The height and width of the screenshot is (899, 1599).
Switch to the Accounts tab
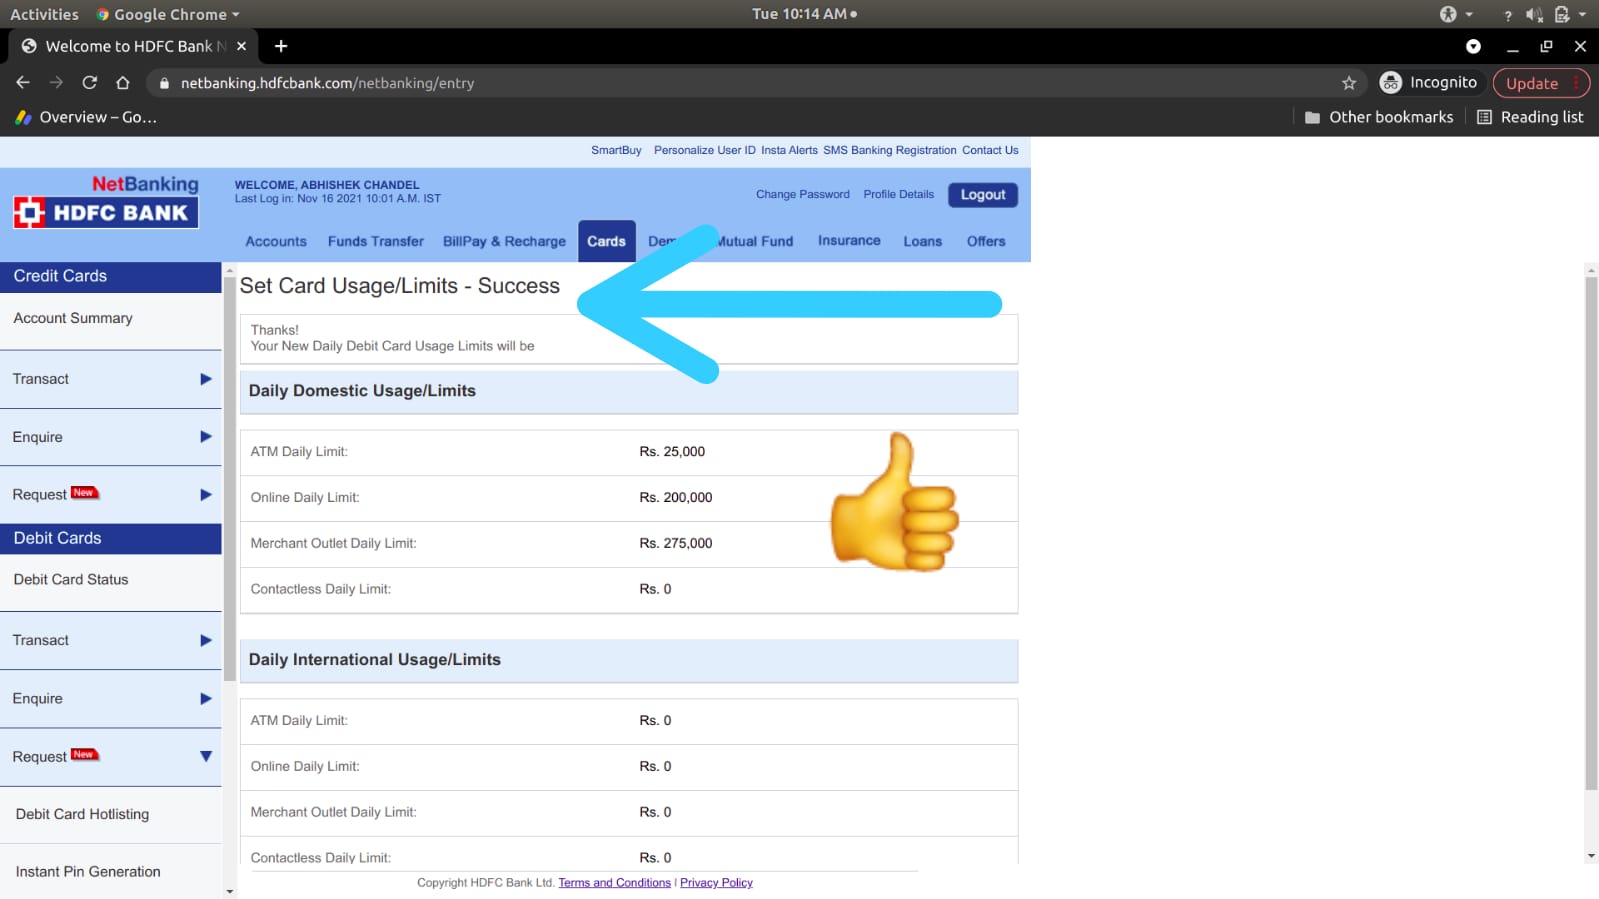276,241
